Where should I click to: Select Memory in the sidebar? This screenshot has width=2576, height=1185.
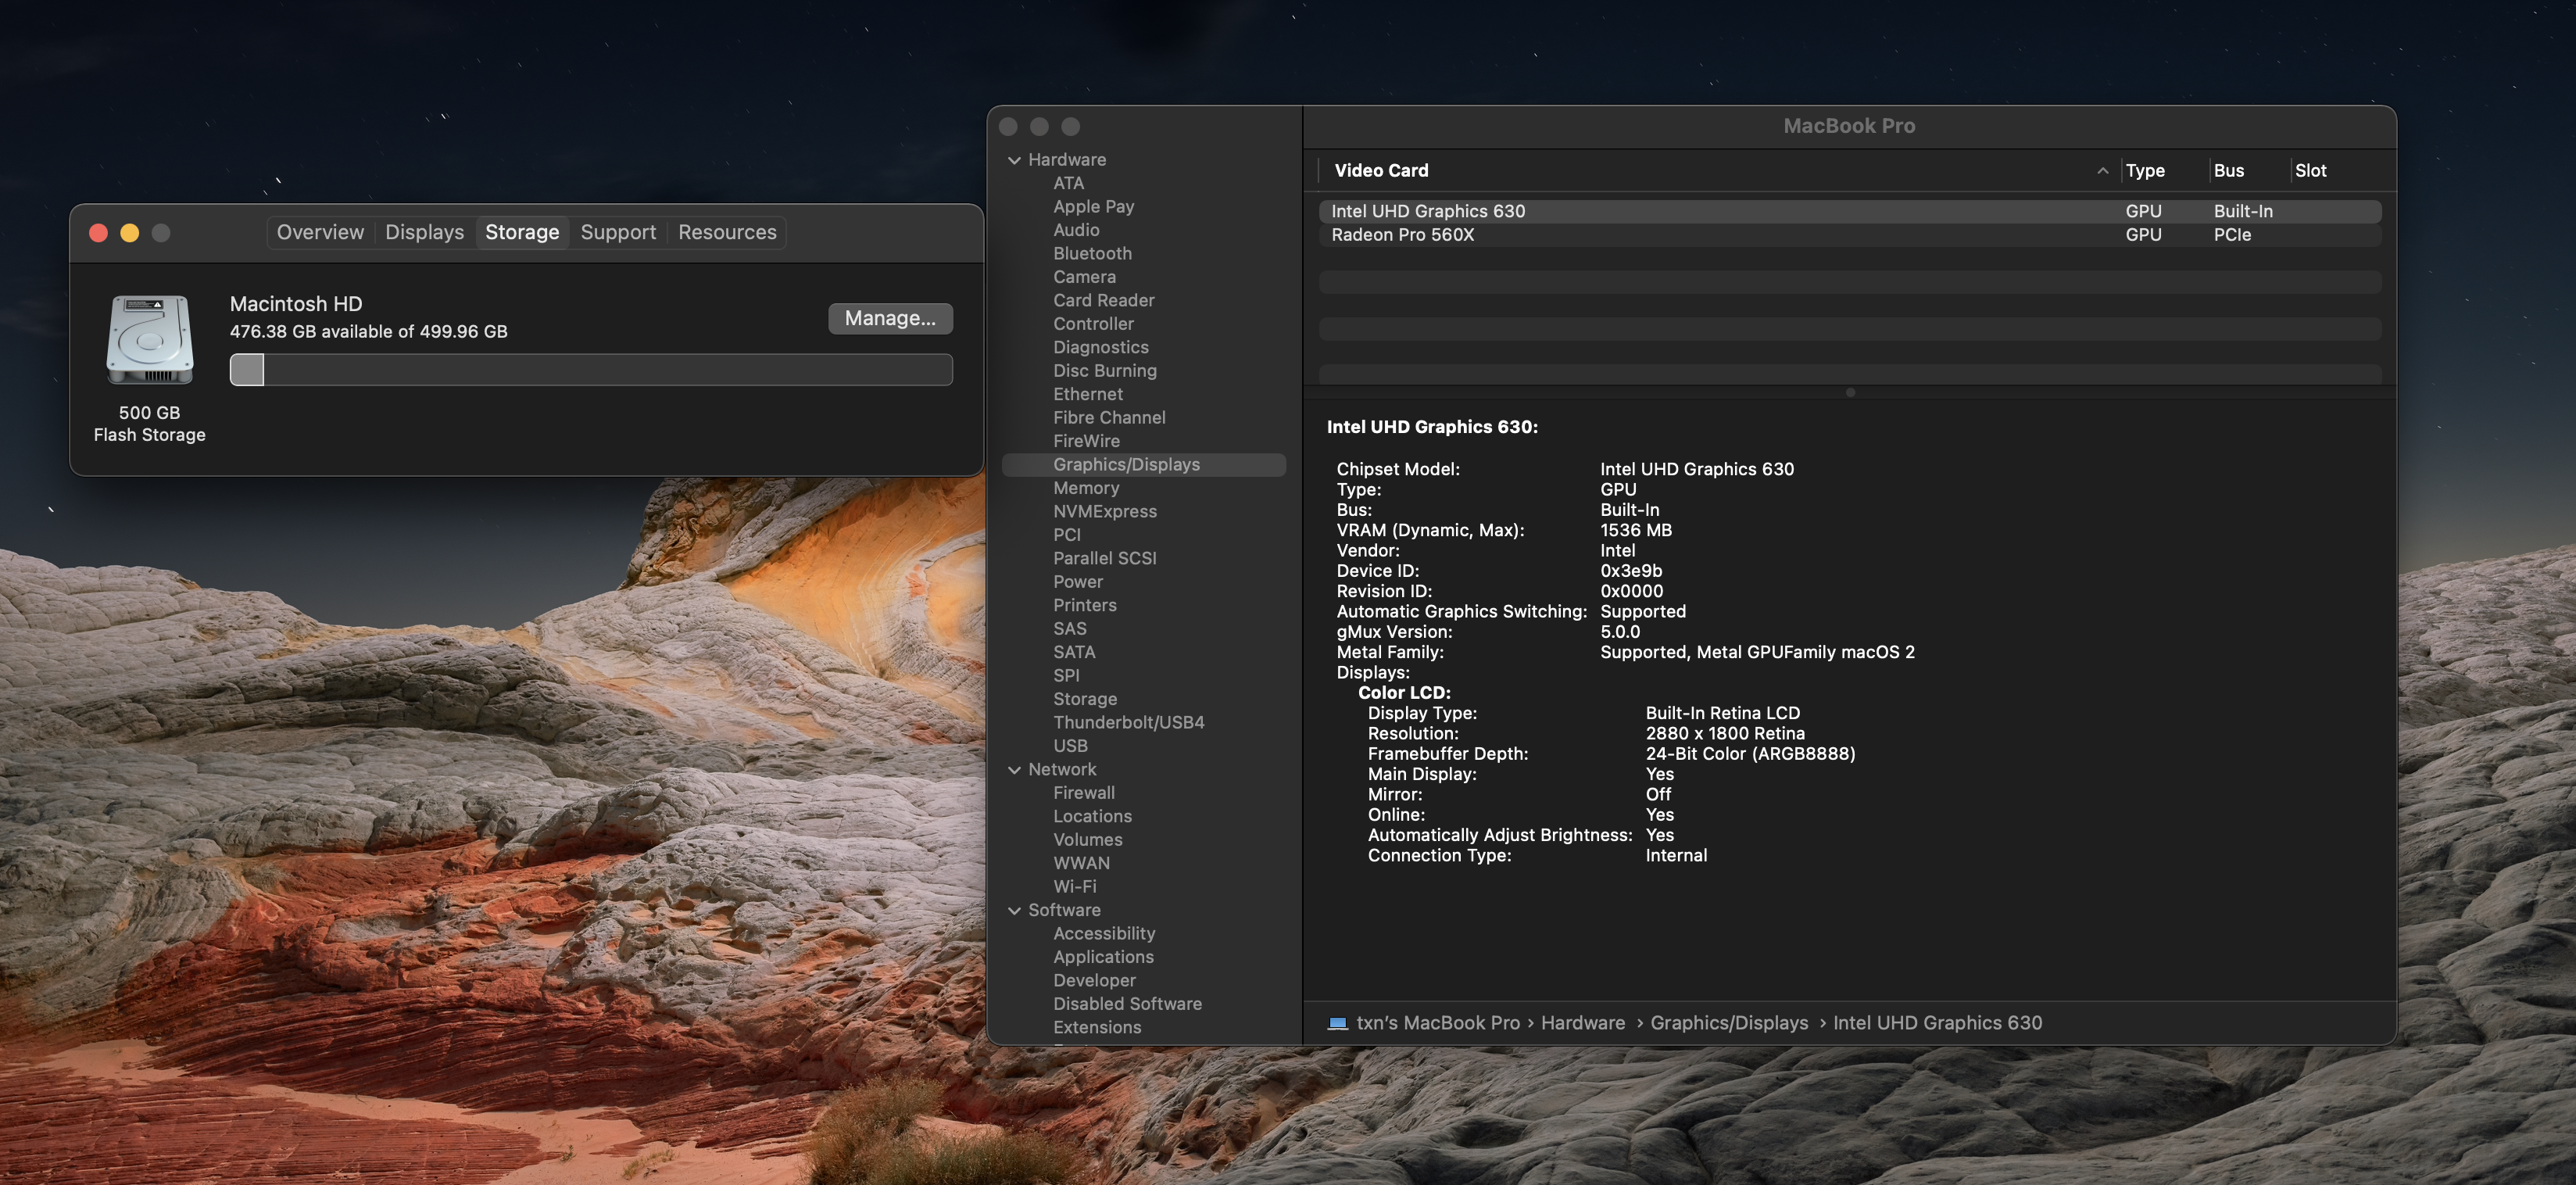(1085, 488)
